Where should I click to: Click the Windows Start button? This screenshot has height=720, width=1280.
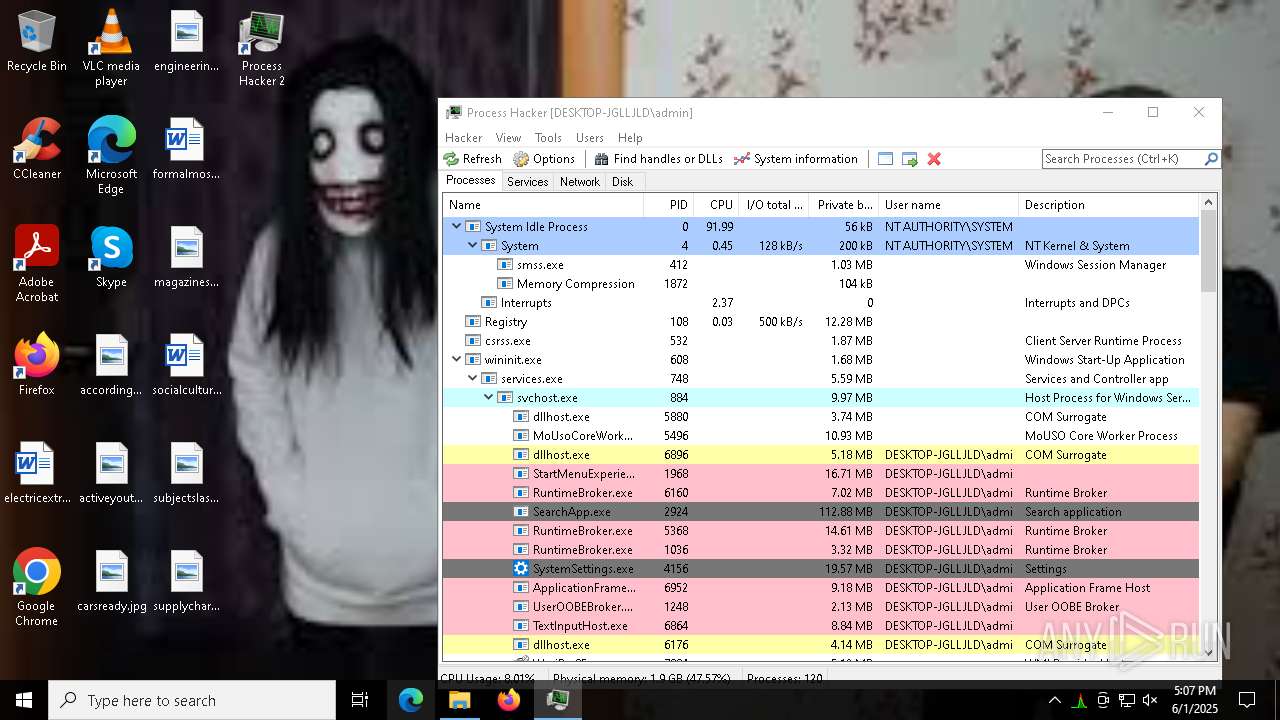coord(24,700)
